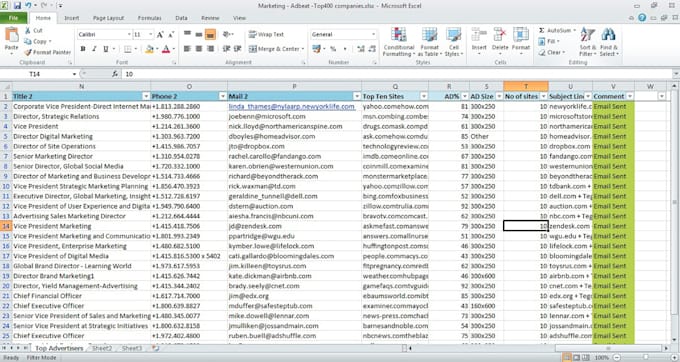Image resolution: width=680 pixels, height=362 pixels.
Task: Click the AutoSum sigma icon
Action: (542, 30)
